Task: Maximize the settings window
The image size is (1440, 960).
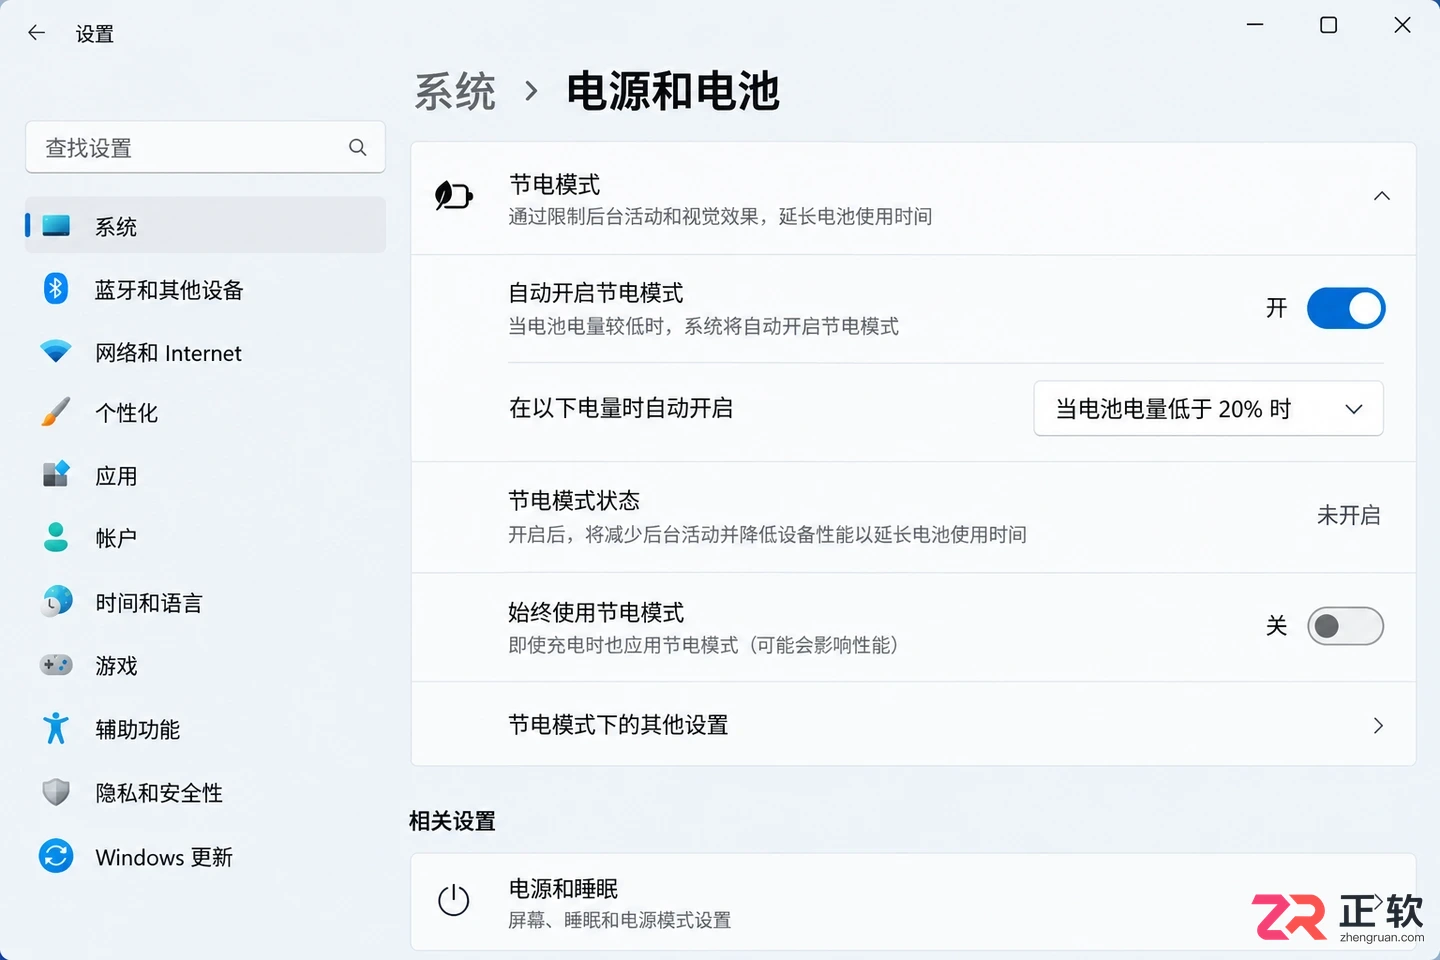Action: point(1328,25)
